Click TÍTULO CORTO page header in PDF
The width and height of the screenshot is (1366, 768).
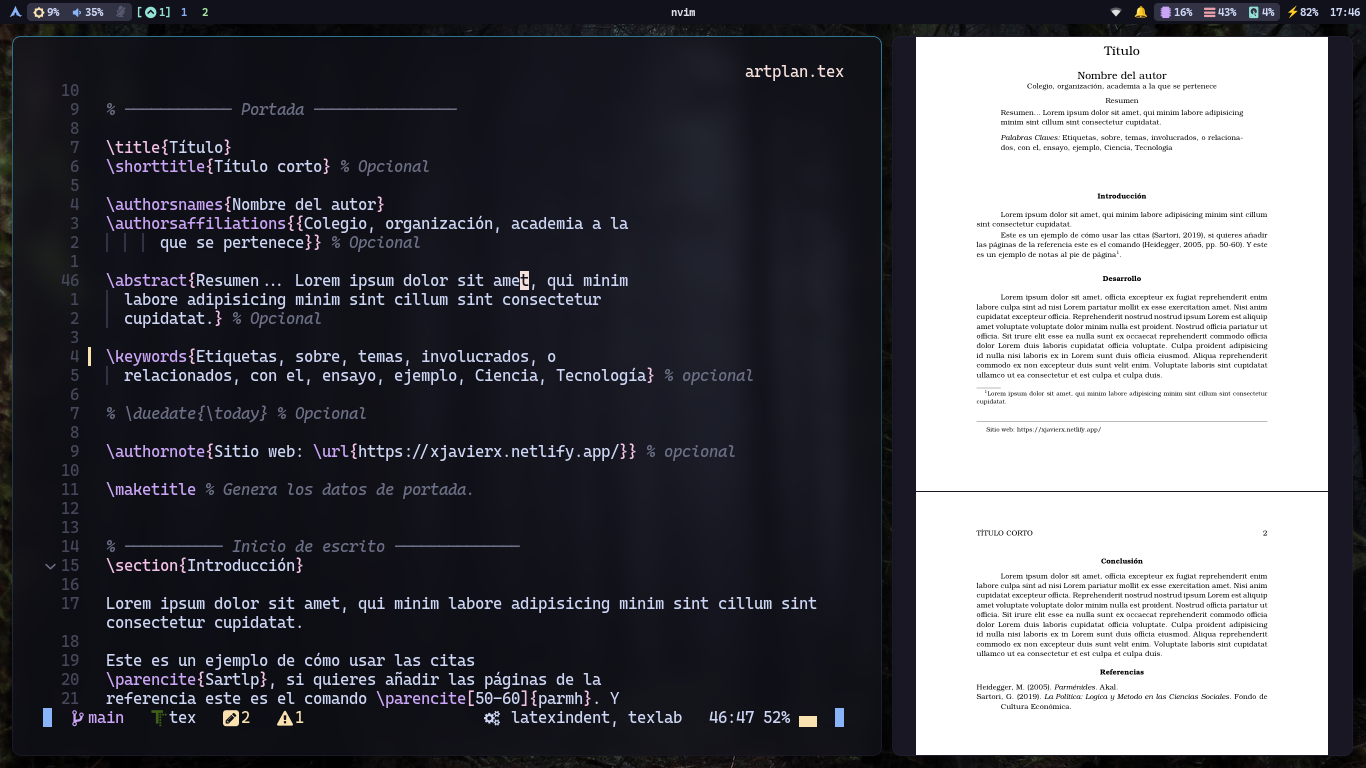(1004, 533)
